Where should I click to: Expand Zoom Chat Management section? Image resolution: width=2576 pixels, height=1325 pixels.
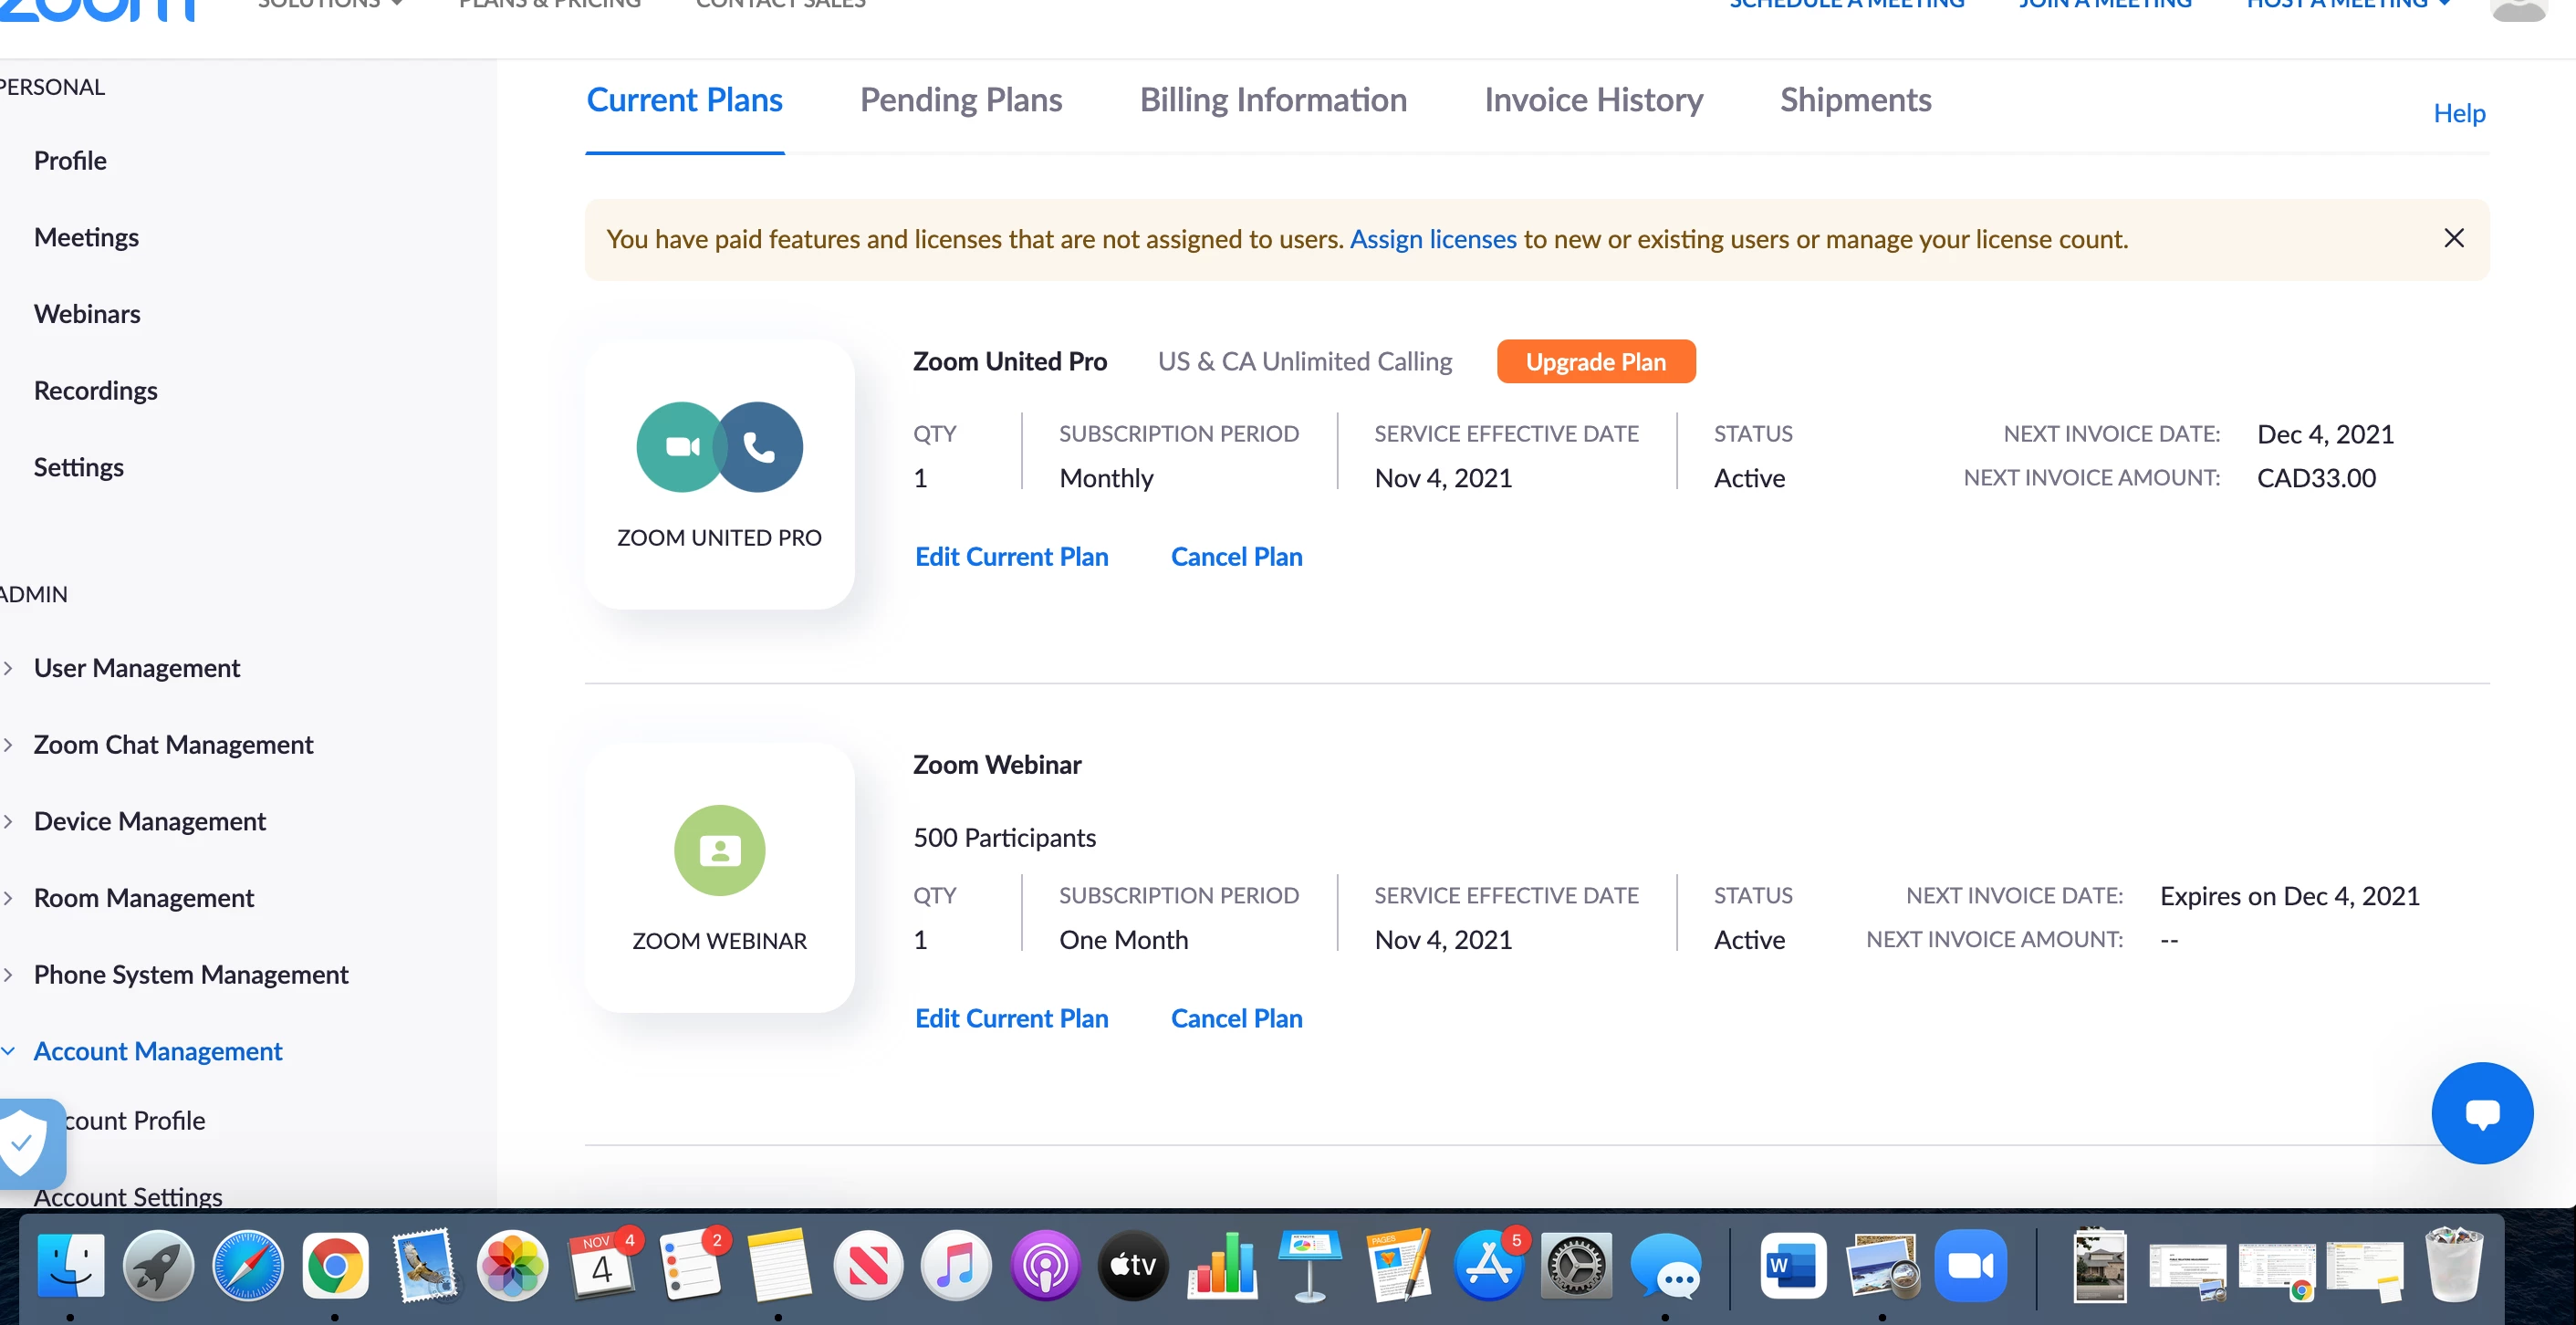pyautogui.click(x=173, y=745)
